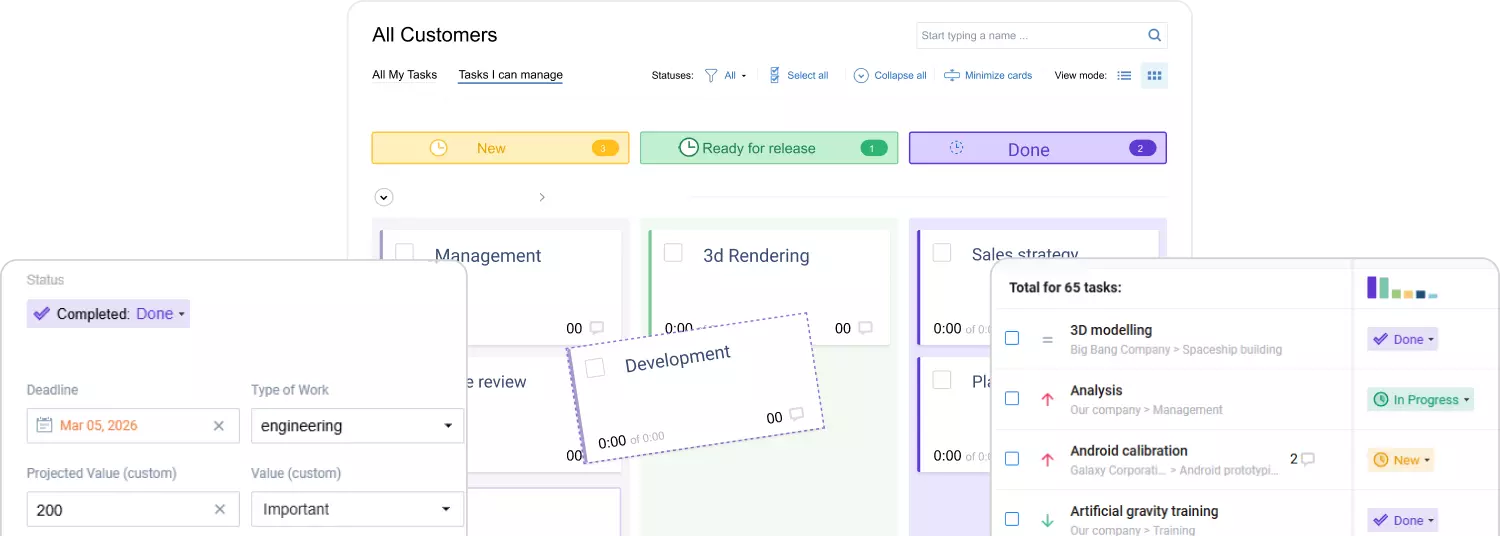This screenshot has height=536, width=1500.
Task: Click the right chevron next to group expander
Action: tap(542, 197)
